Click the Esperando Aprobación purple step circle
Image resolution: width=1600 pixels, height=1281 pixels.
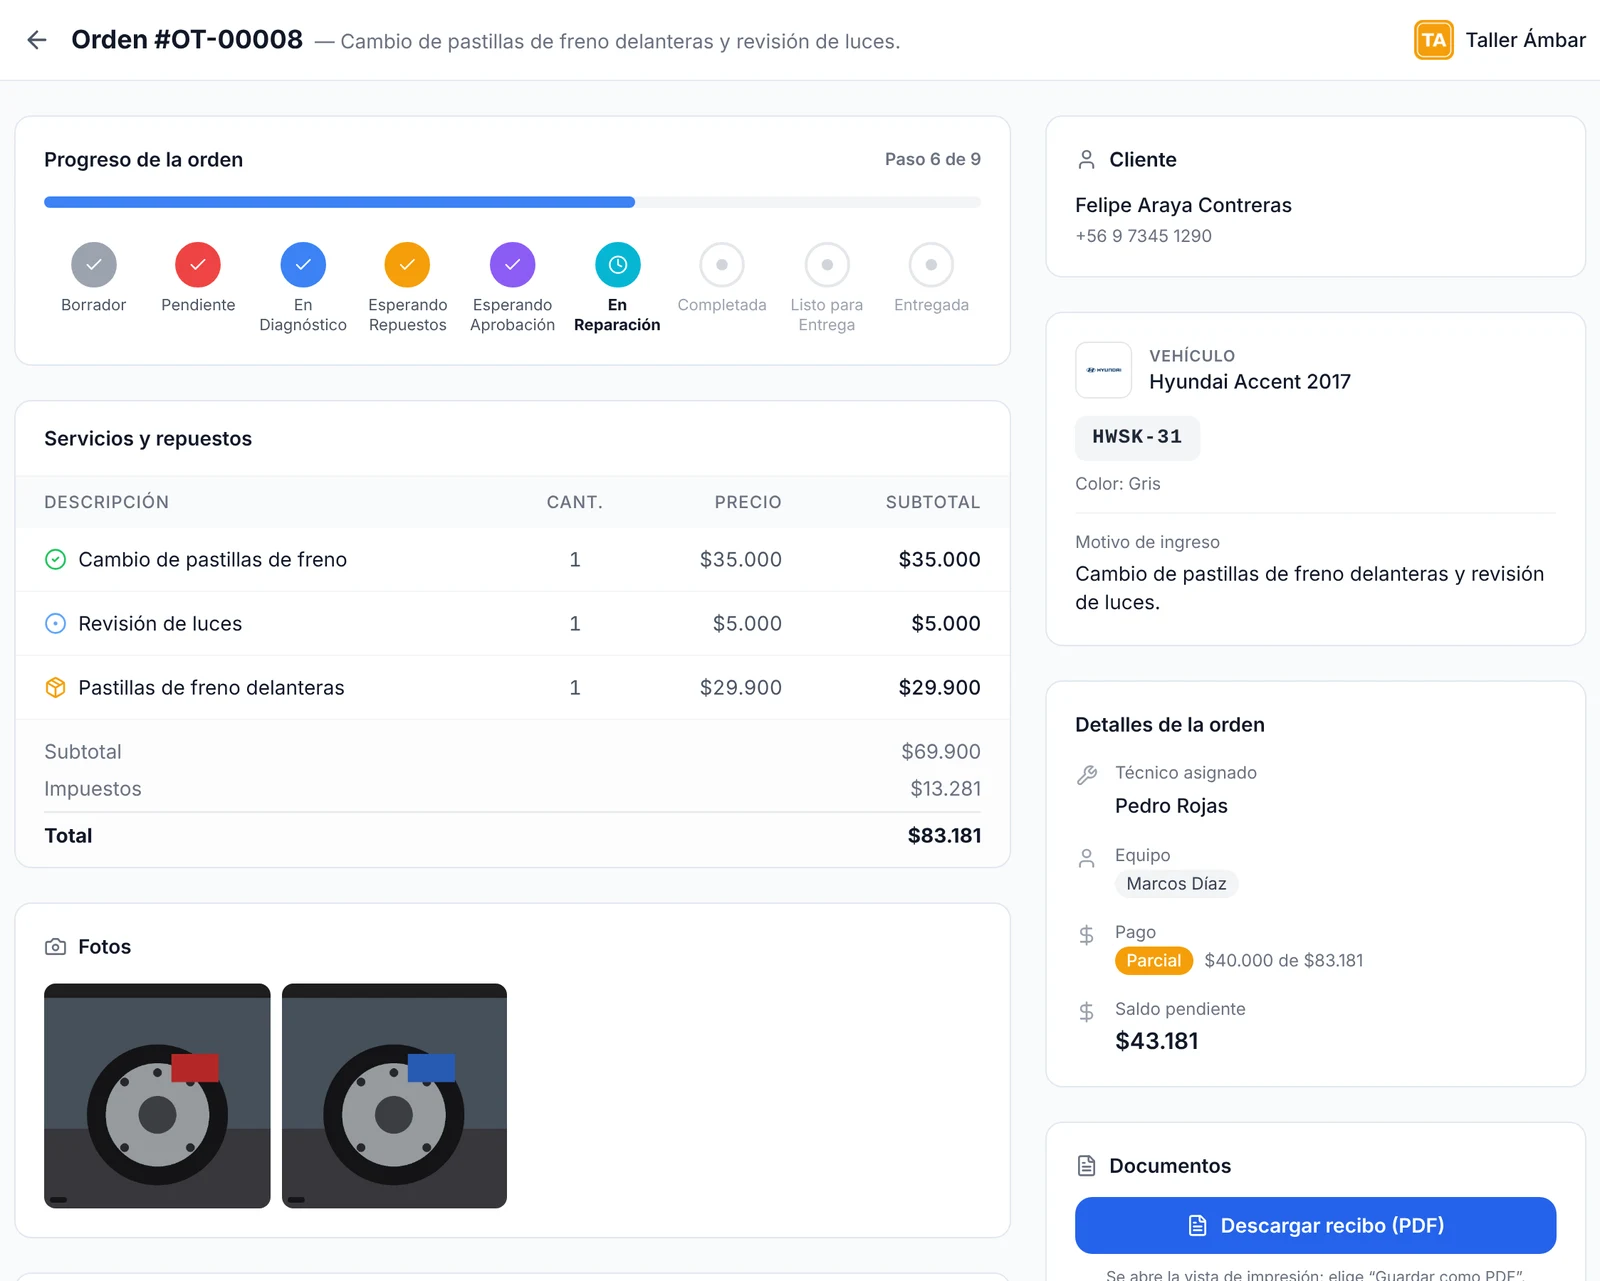point(512,265)
